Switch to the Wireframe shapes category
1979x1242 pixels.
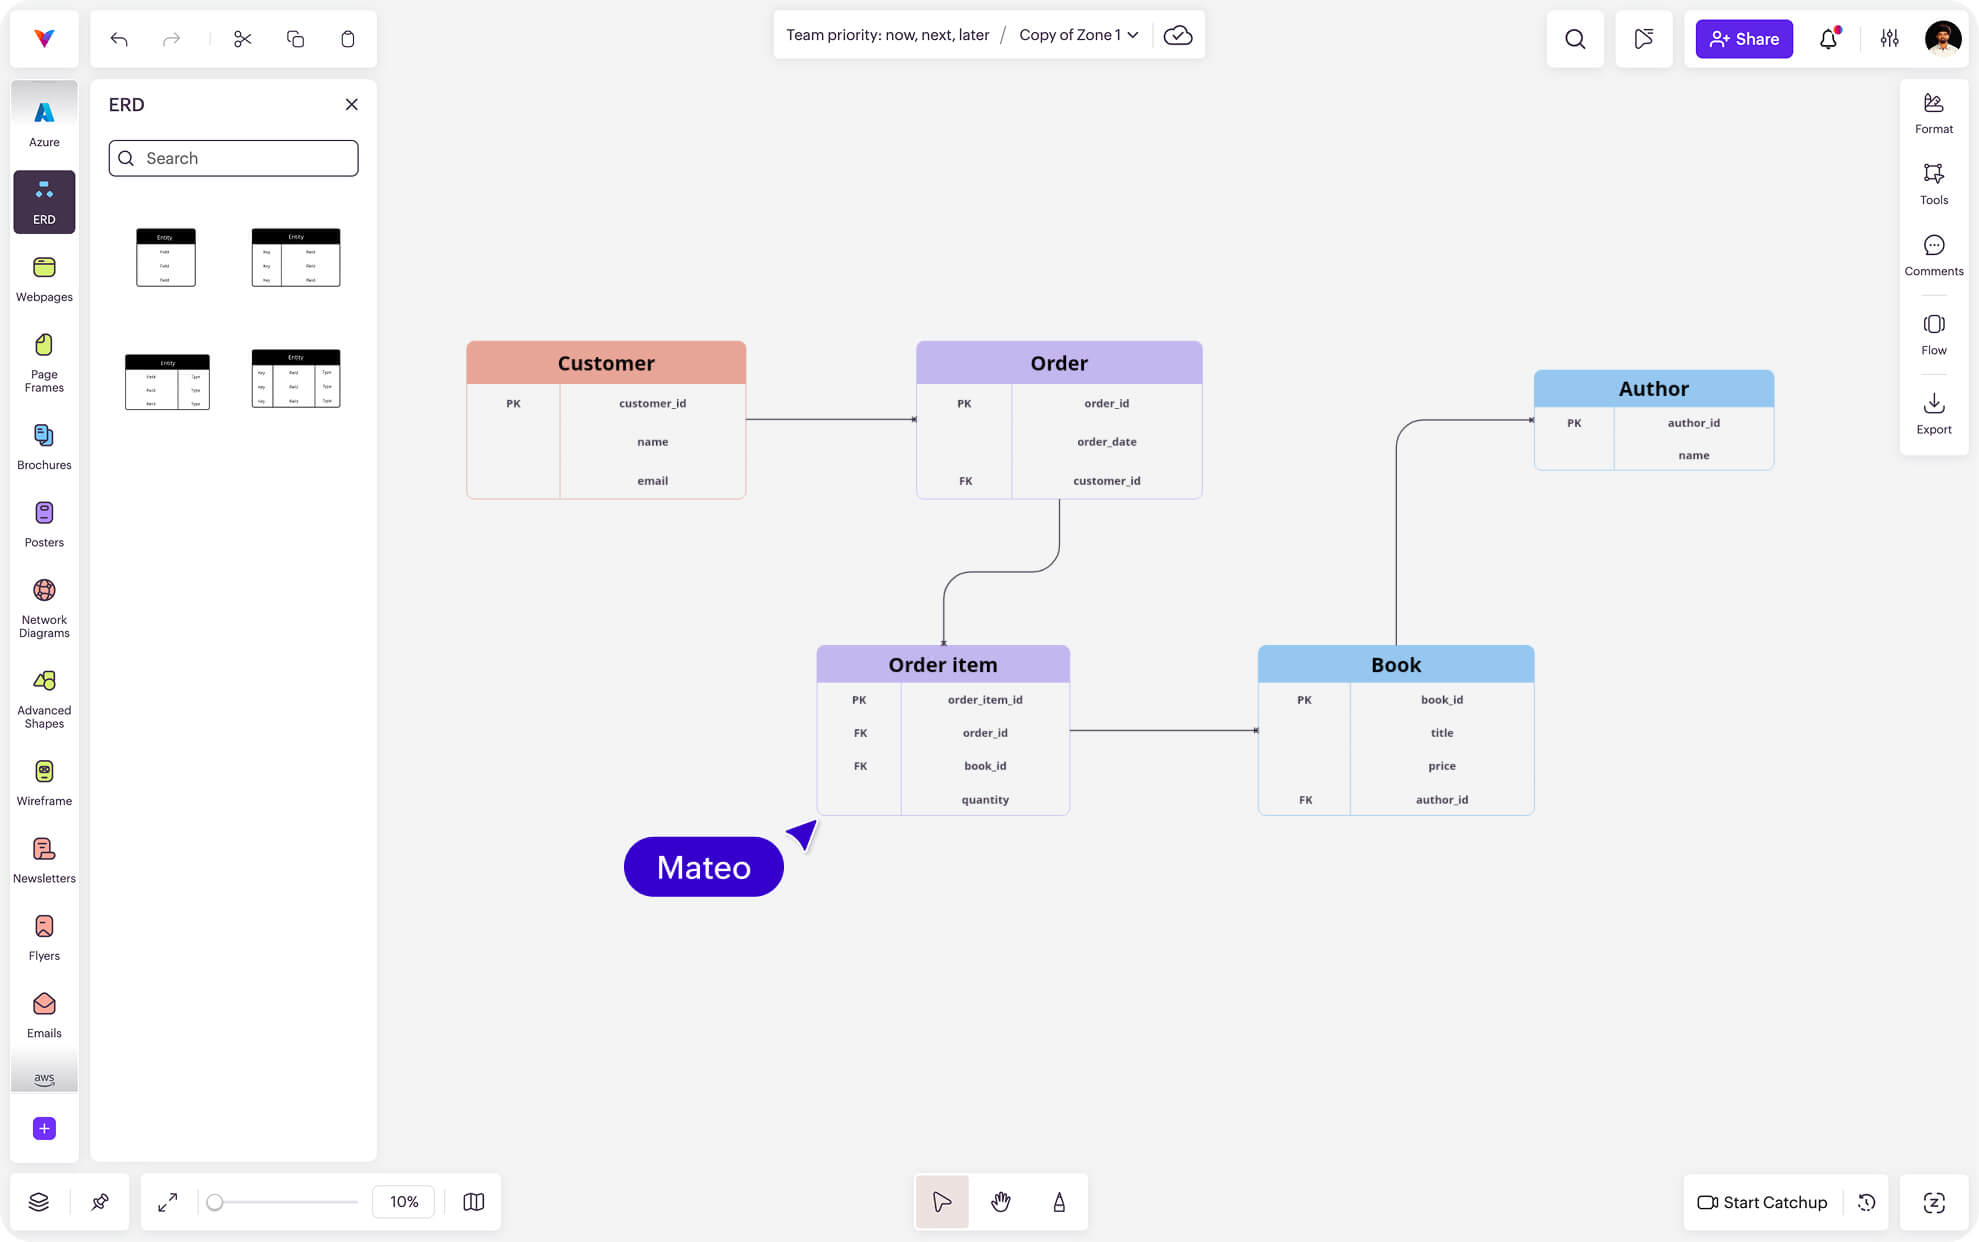pos(44,782)
